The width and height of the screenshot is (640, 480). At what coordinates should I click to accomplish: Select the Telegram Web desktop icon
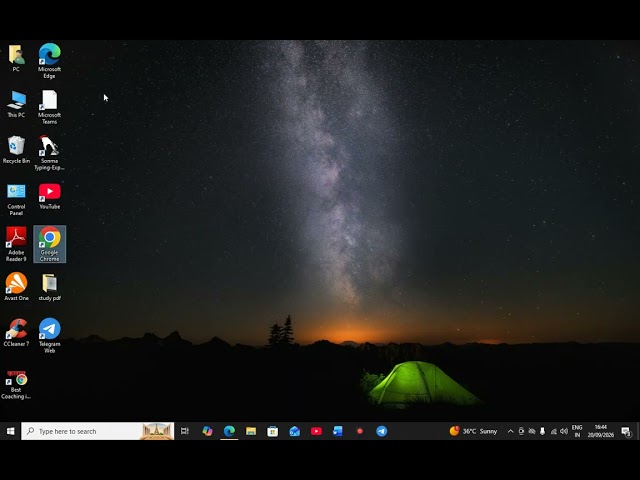pyautogui.click(x=49, y=336)
